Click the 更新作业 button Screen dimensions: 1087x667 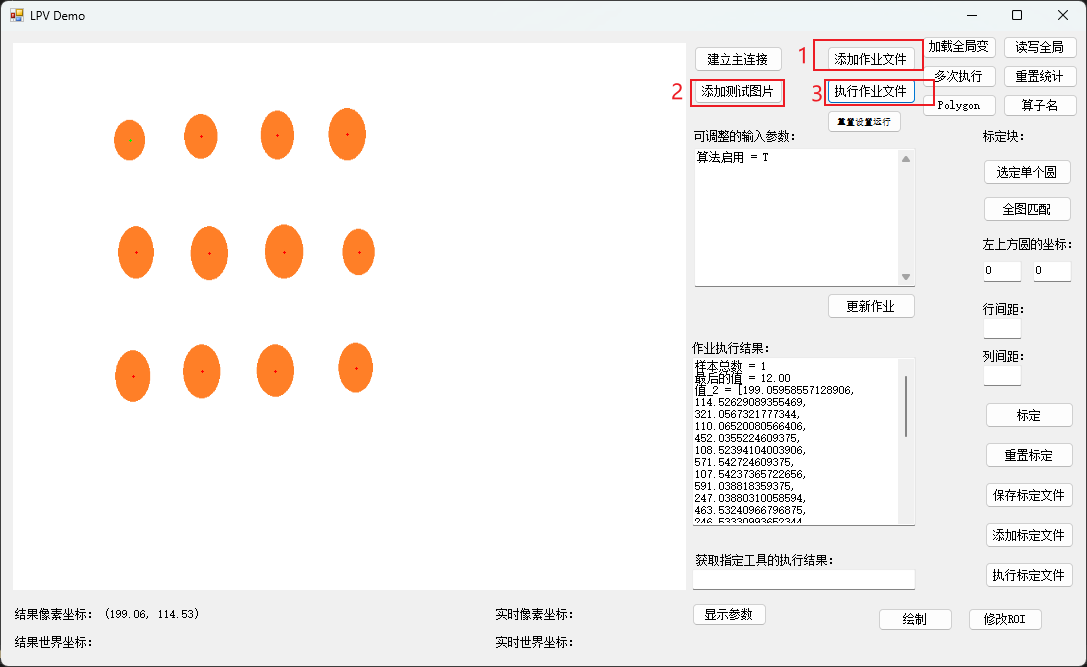click(x=871, y=306)
